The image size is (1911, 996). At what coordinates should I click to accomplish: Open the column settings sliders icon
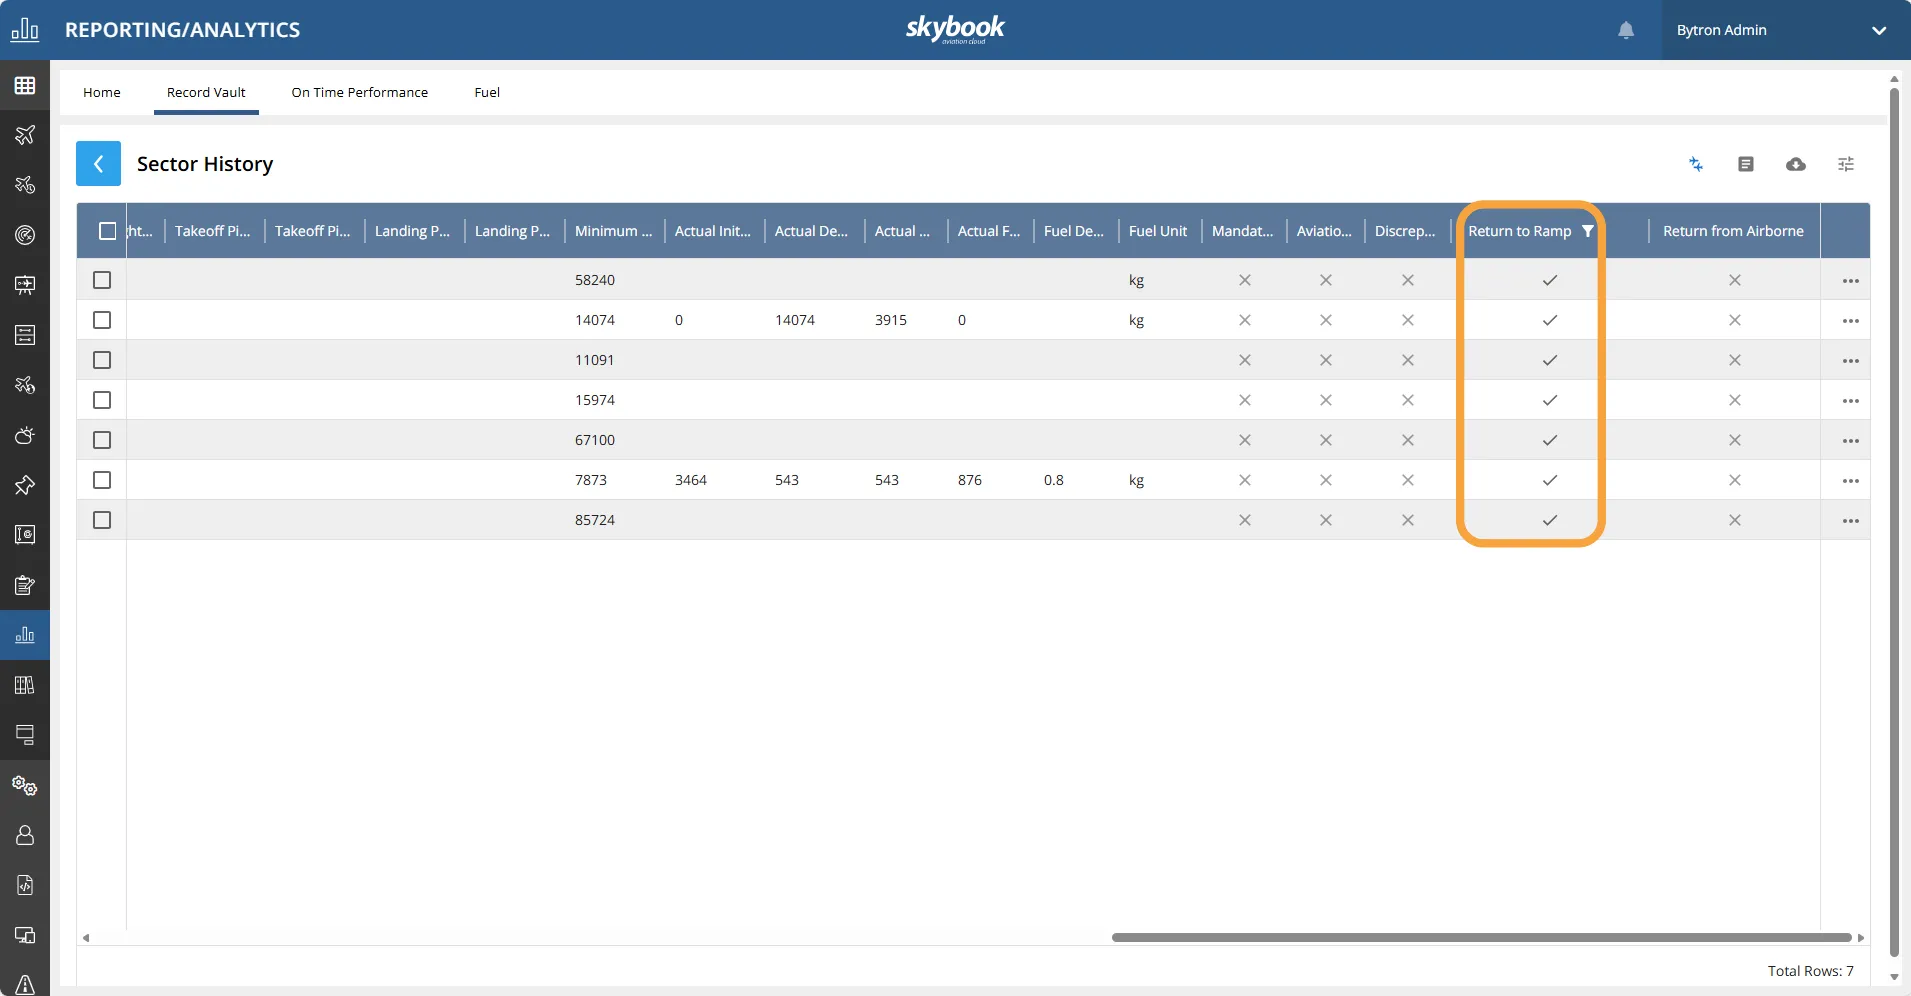1845,164
